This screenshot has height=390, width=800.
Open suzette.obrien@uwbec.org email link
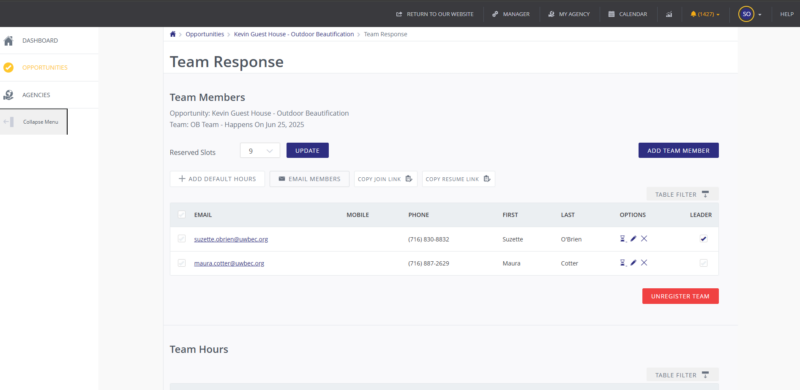(x=231, y=239)
